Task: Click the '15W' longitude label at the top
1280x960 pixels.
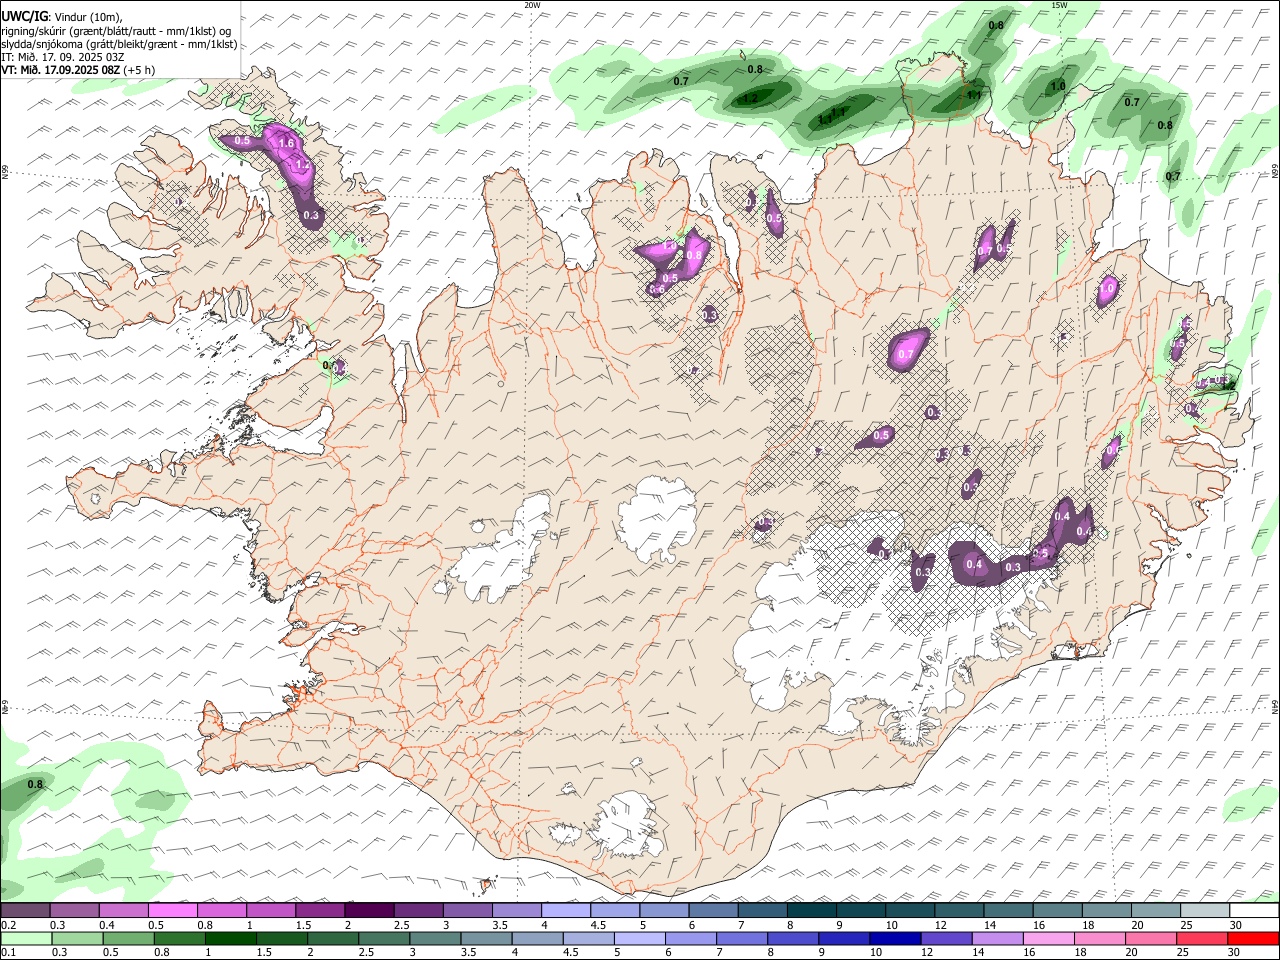Action: (x=1059, y=5)
